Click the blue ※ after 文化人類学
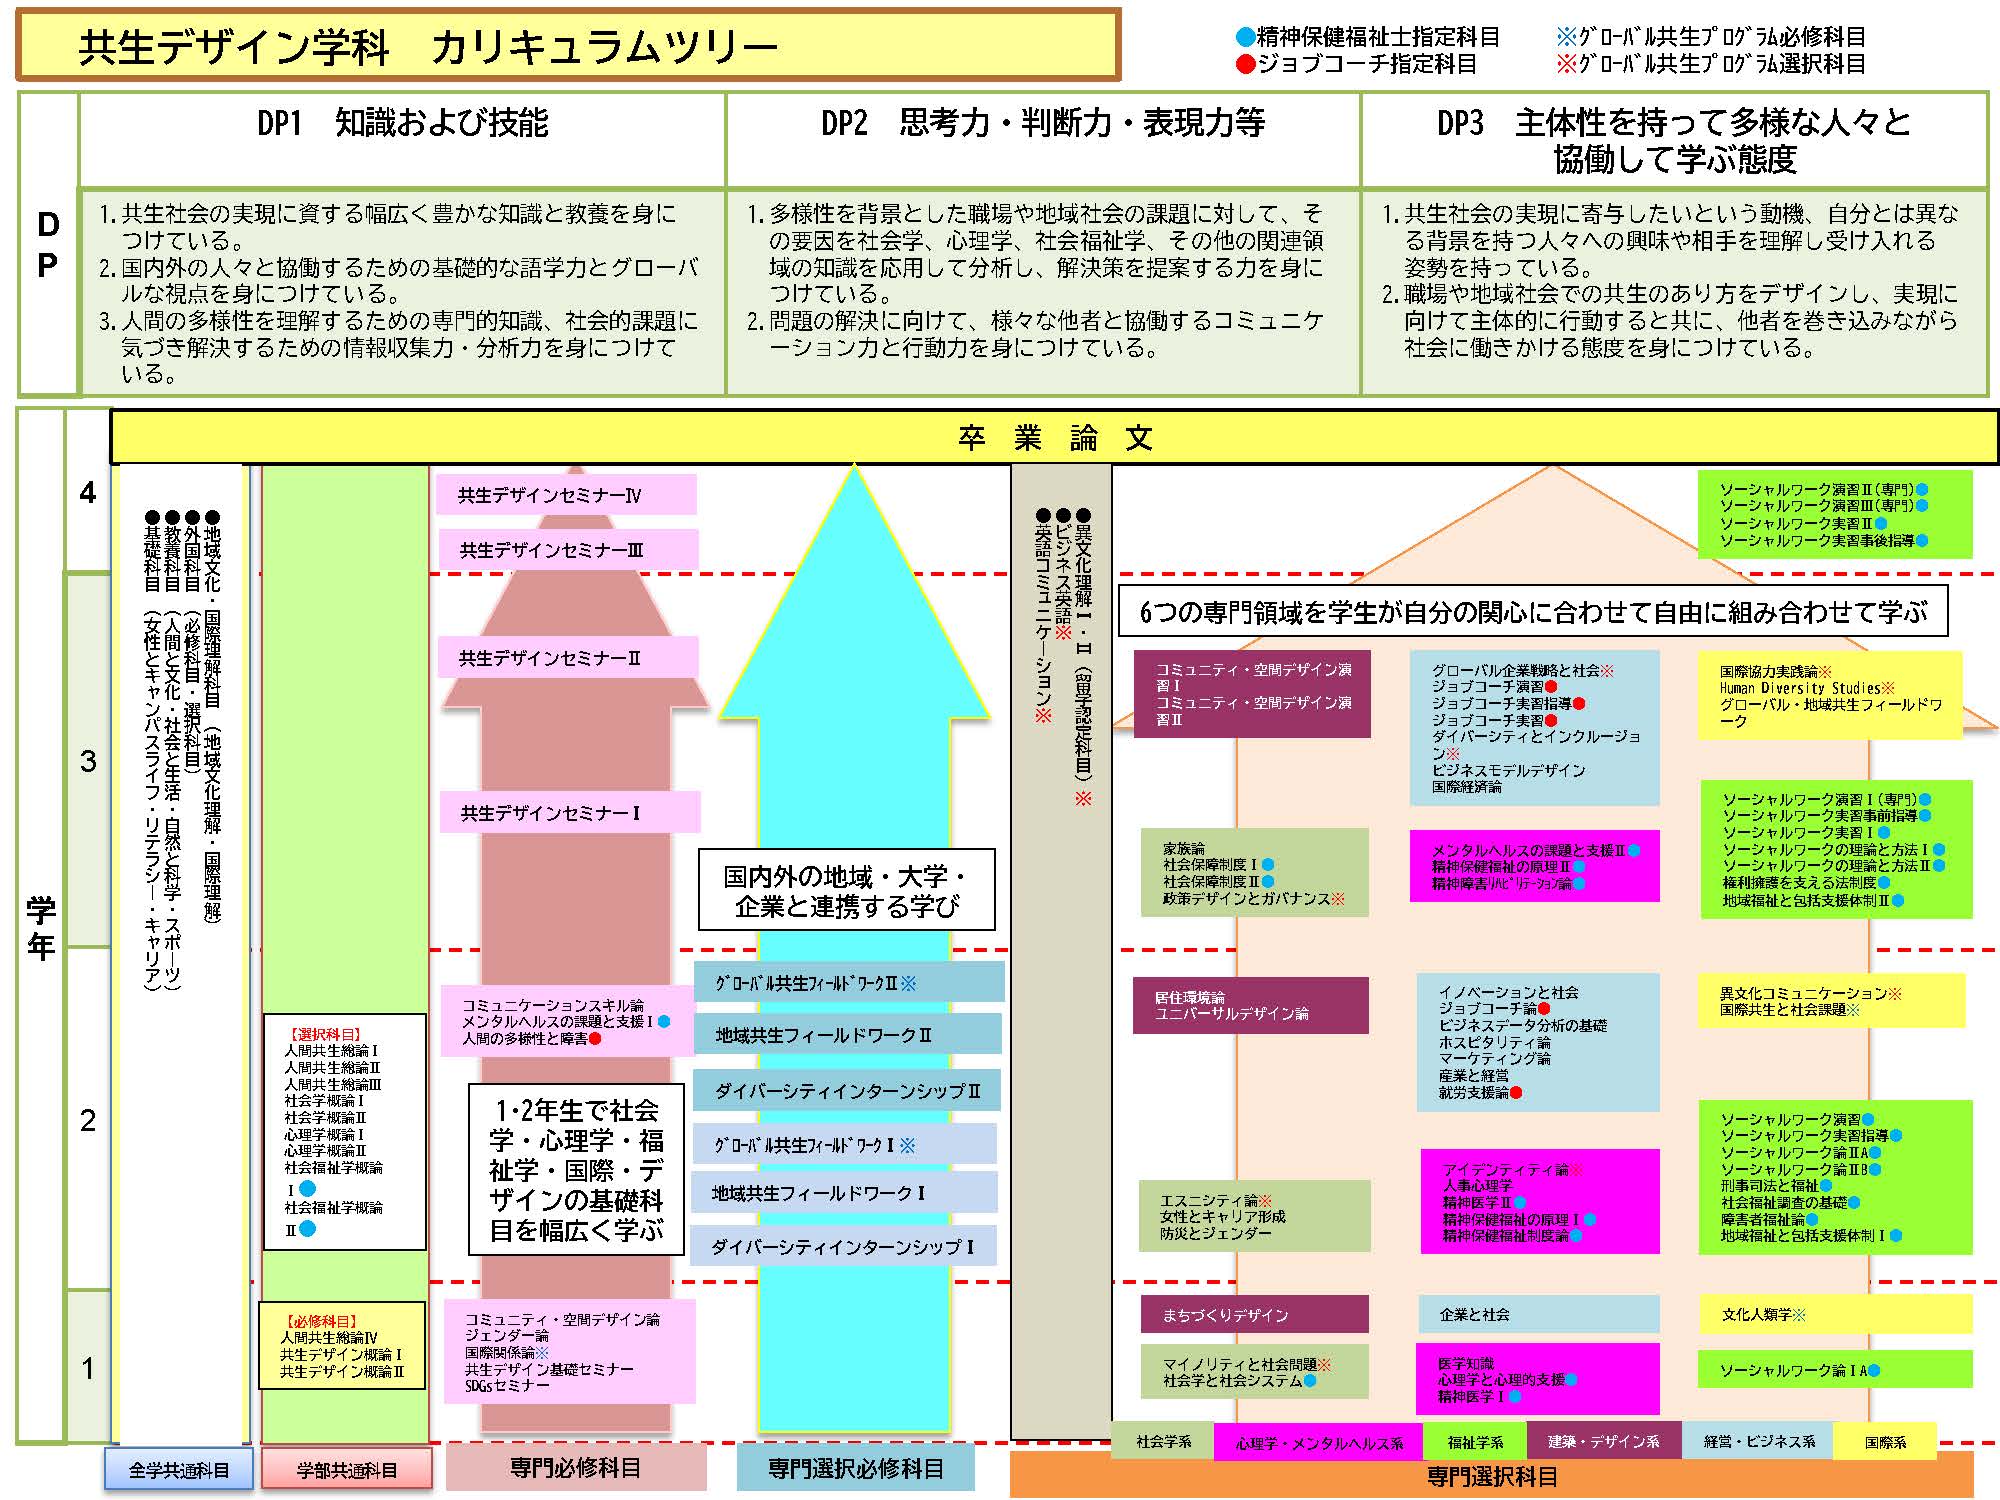 pos(1799,1315)
